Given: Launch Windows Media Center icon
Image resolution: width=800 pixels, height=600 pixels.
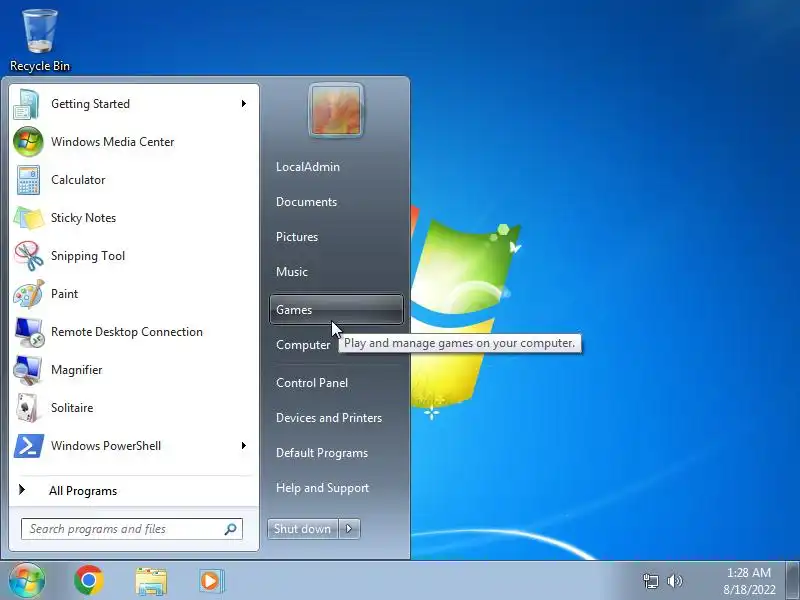Looking at the screenshot, I should point(28,142).
